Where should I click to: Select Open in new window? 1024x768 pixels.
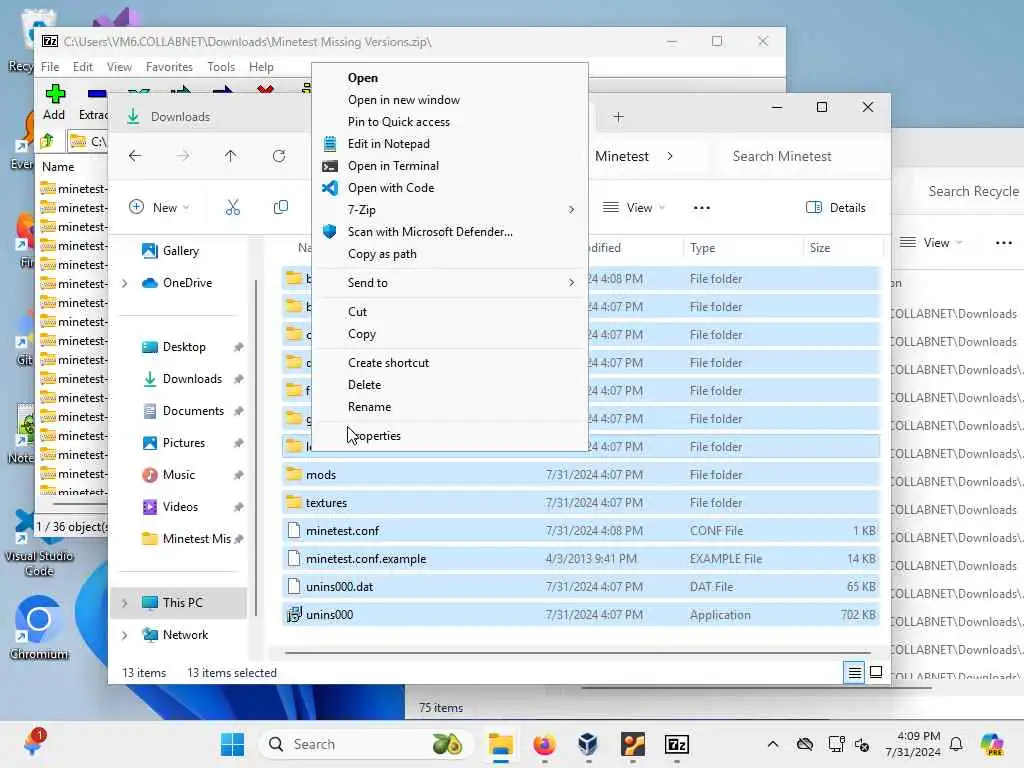pos(404,100)
